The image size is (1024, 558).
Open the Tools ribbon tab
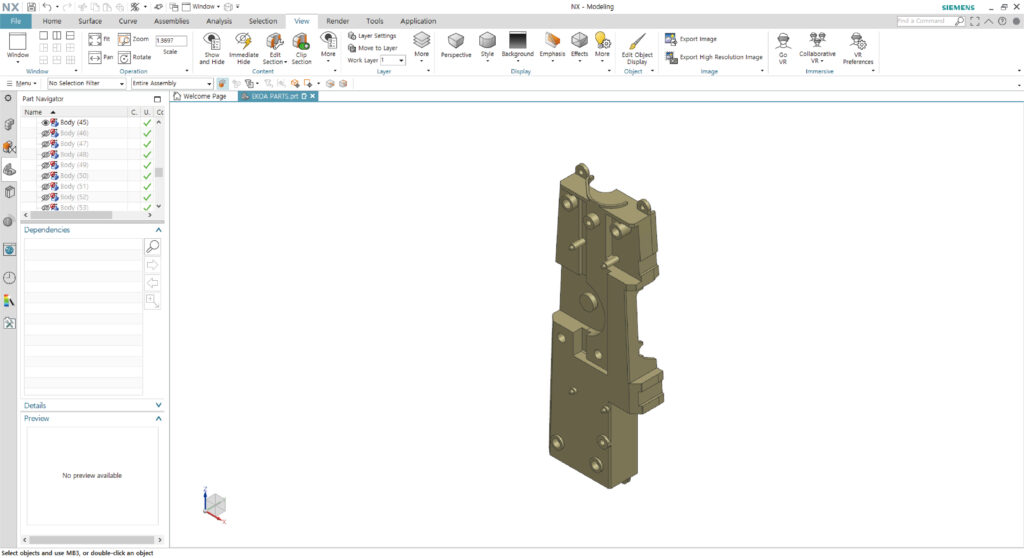(x=375, y=21)
